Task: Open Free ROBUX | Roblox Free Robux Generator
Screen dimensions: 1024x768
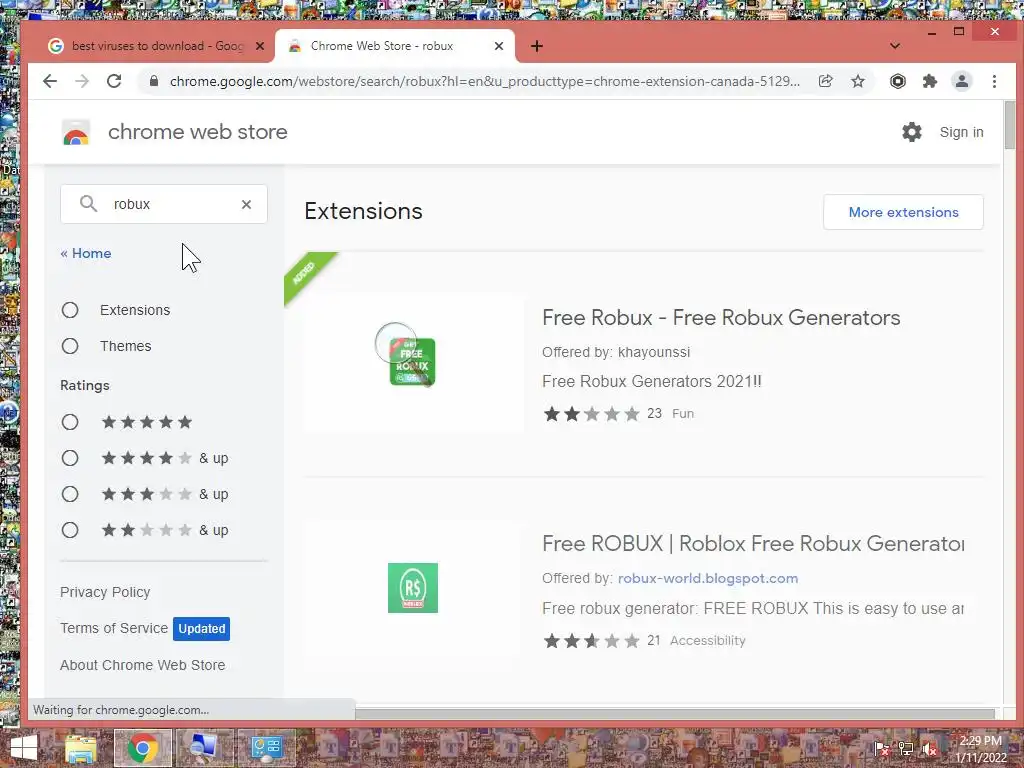Action: pos(753,544)
